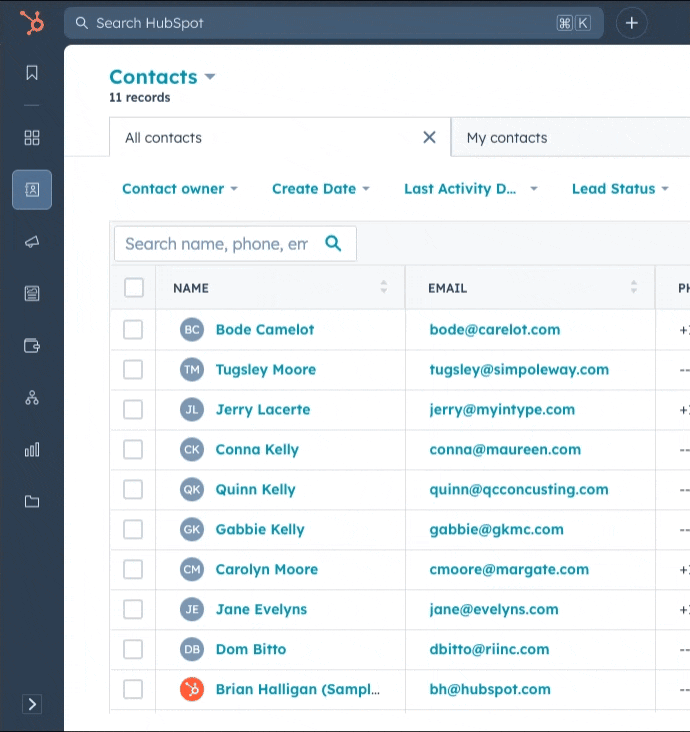Click the GK avatar for Gabbie Kelly
Image resolution: width=690 pixels, height=732 pixels.
(192, 529)
